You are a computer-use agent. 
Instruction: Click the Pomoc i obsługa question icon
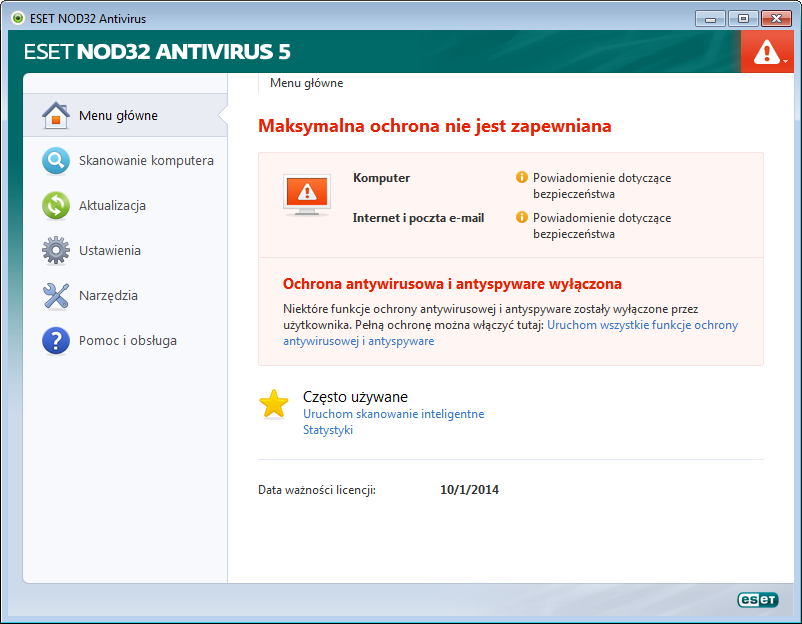tap(56, 341)
